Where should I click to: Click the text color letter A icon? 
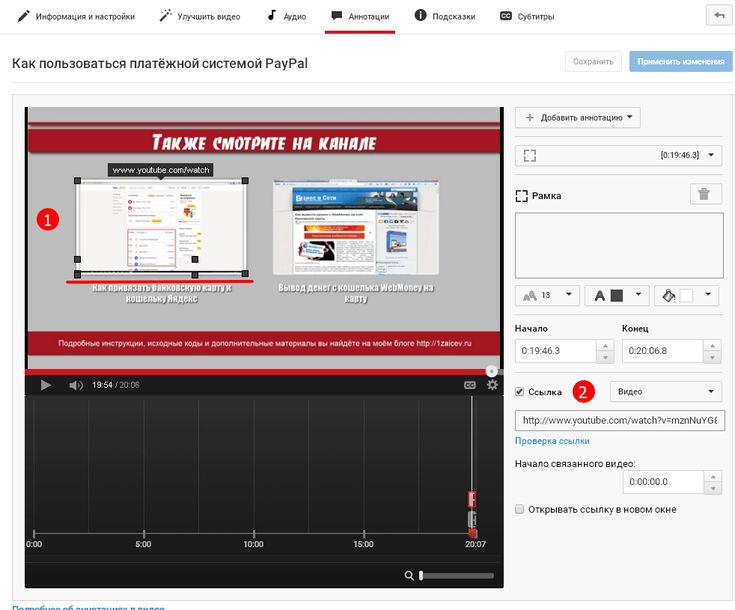click(x=600, y=296)
